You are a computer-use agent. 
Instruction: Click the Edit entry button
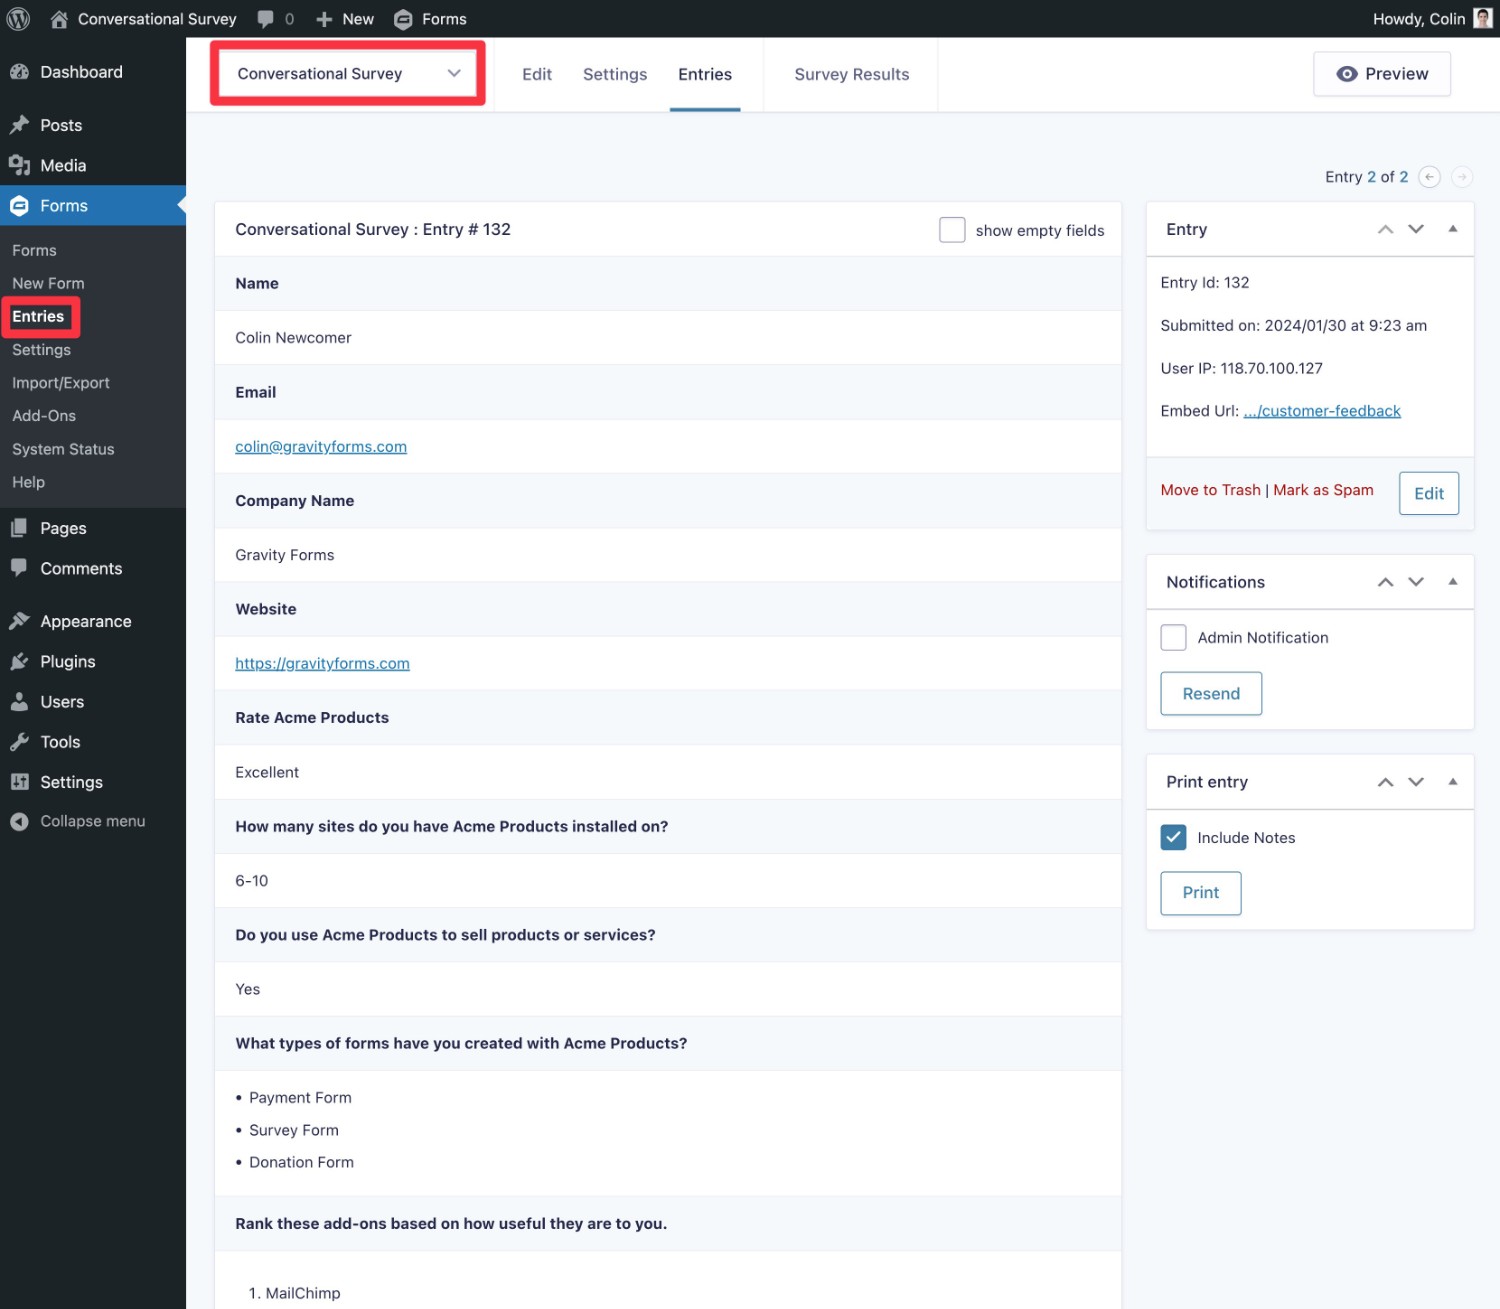point(1429,493)
